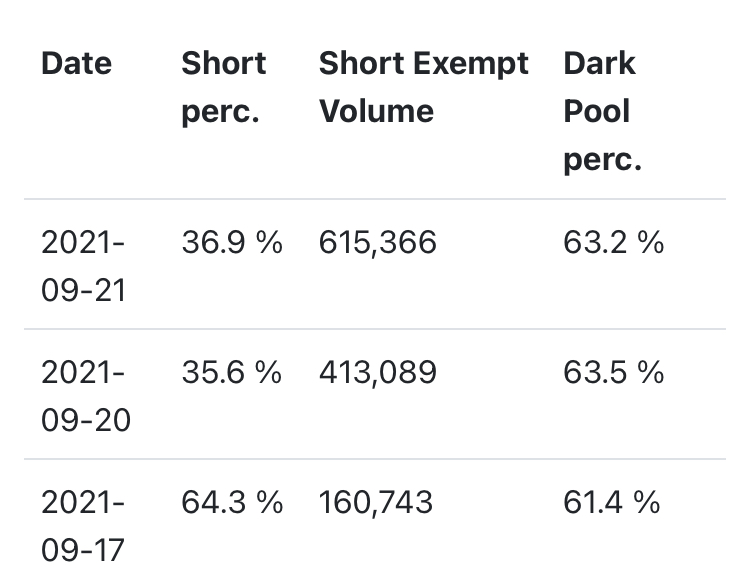Click the 36.9 % short percentage value

pos(231,242)
